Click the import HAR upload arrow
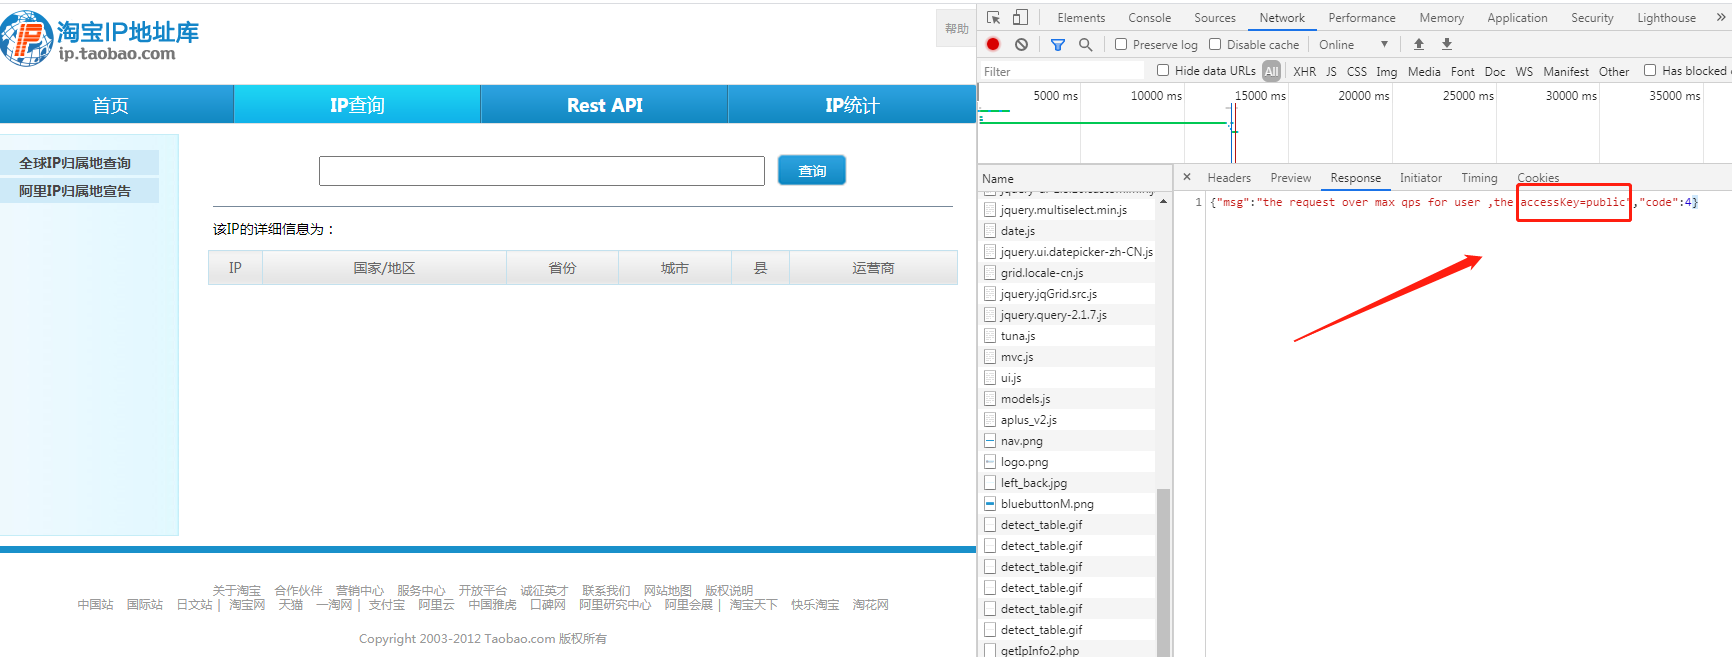Screen dimensions: 1732x657 pyautogui.click(x=1418, y=44)
